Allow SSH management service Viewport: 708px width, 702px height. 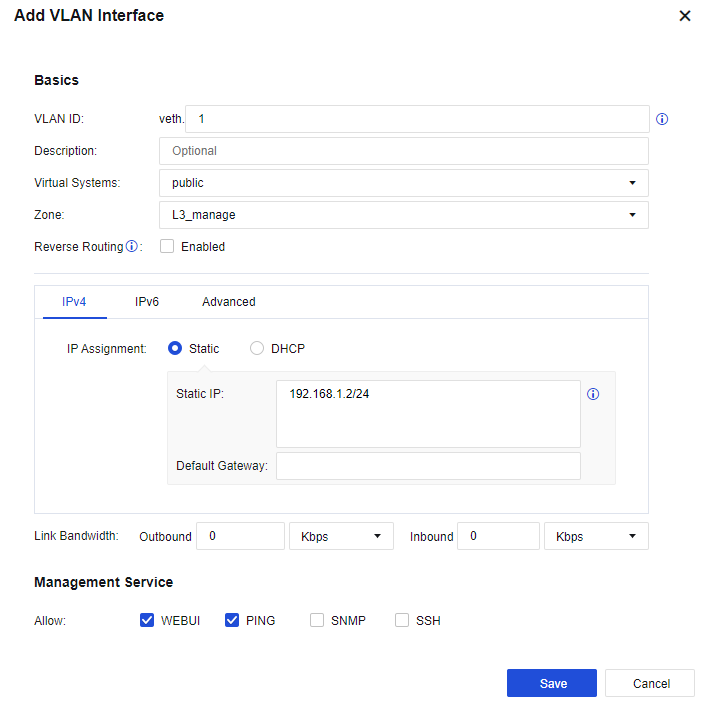(x=402, y=620)
